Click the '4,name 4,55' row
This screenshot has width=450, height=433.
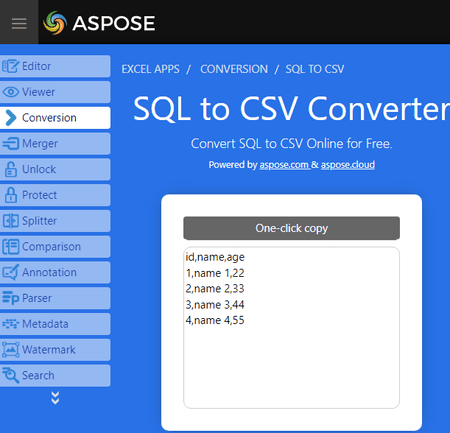click(x=215, y=320)
